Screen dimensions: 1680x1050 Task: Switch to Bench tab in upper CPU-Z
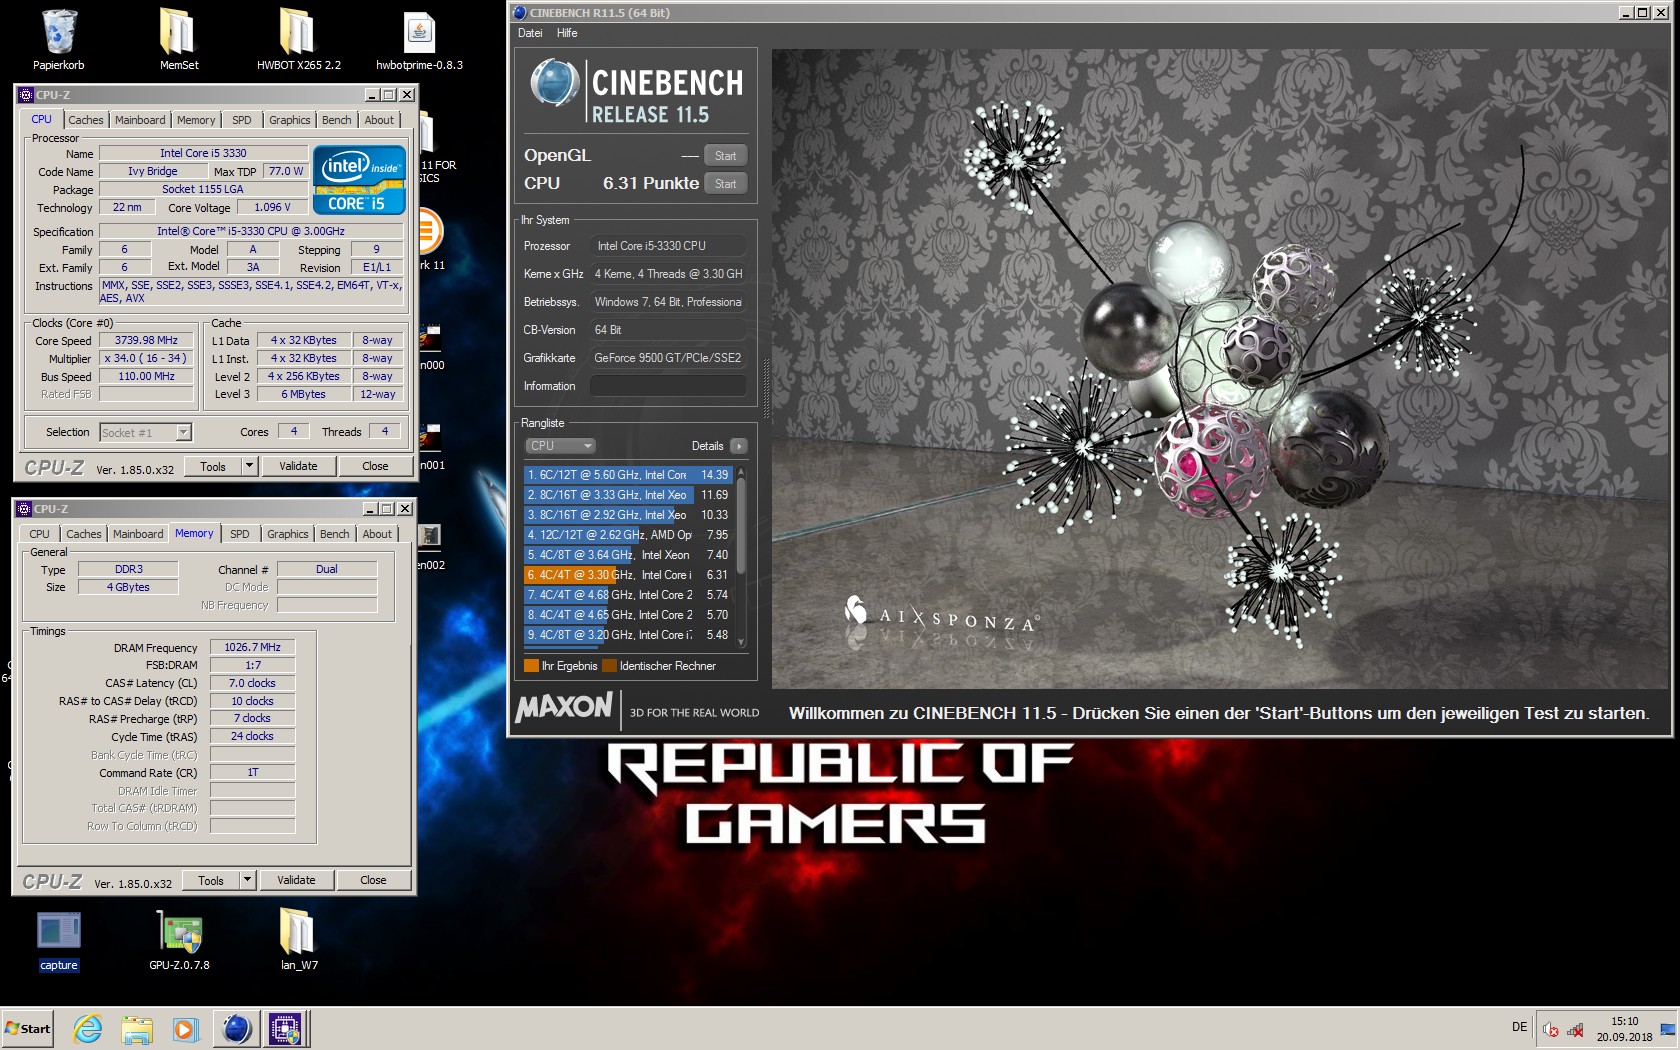337,120
